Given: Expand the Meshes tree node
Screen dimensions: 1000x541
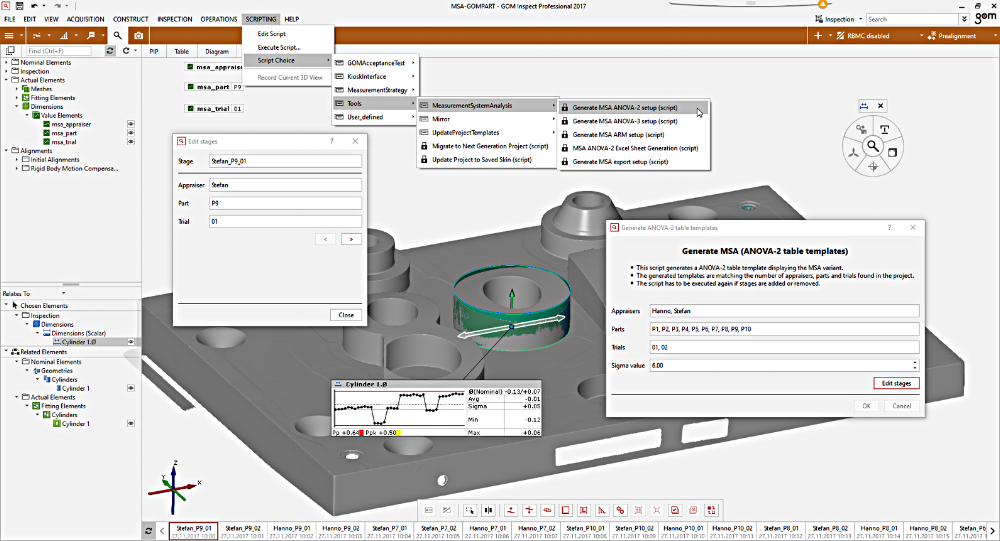Looking at the screenshot, I should [x=17, y=89].
